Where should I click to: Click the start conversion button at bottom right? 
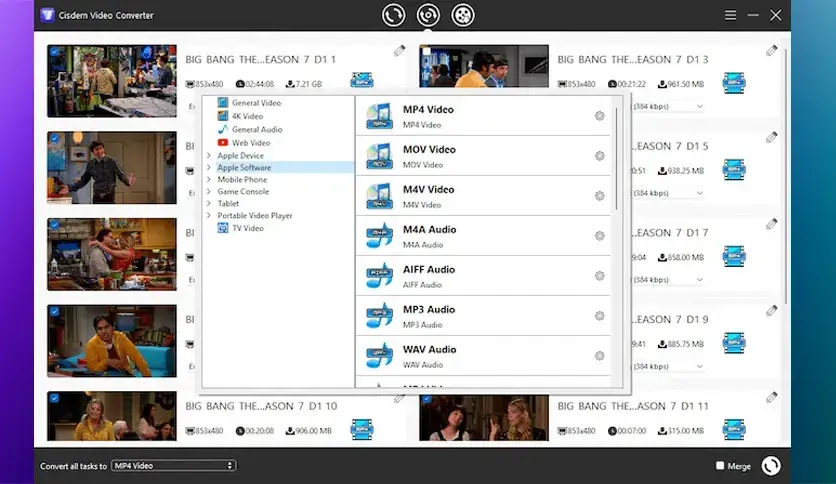click(771, 466)
